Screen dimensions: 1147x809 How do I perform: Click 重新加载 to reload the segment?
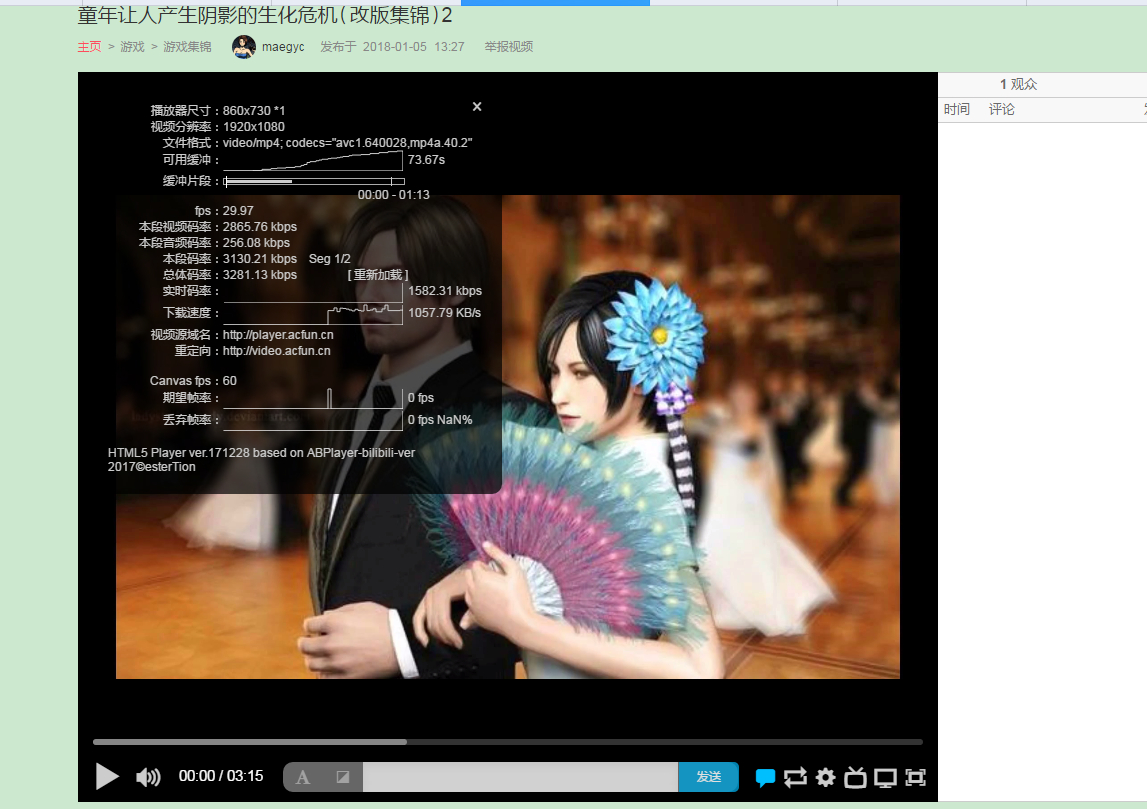click(377, 275)
